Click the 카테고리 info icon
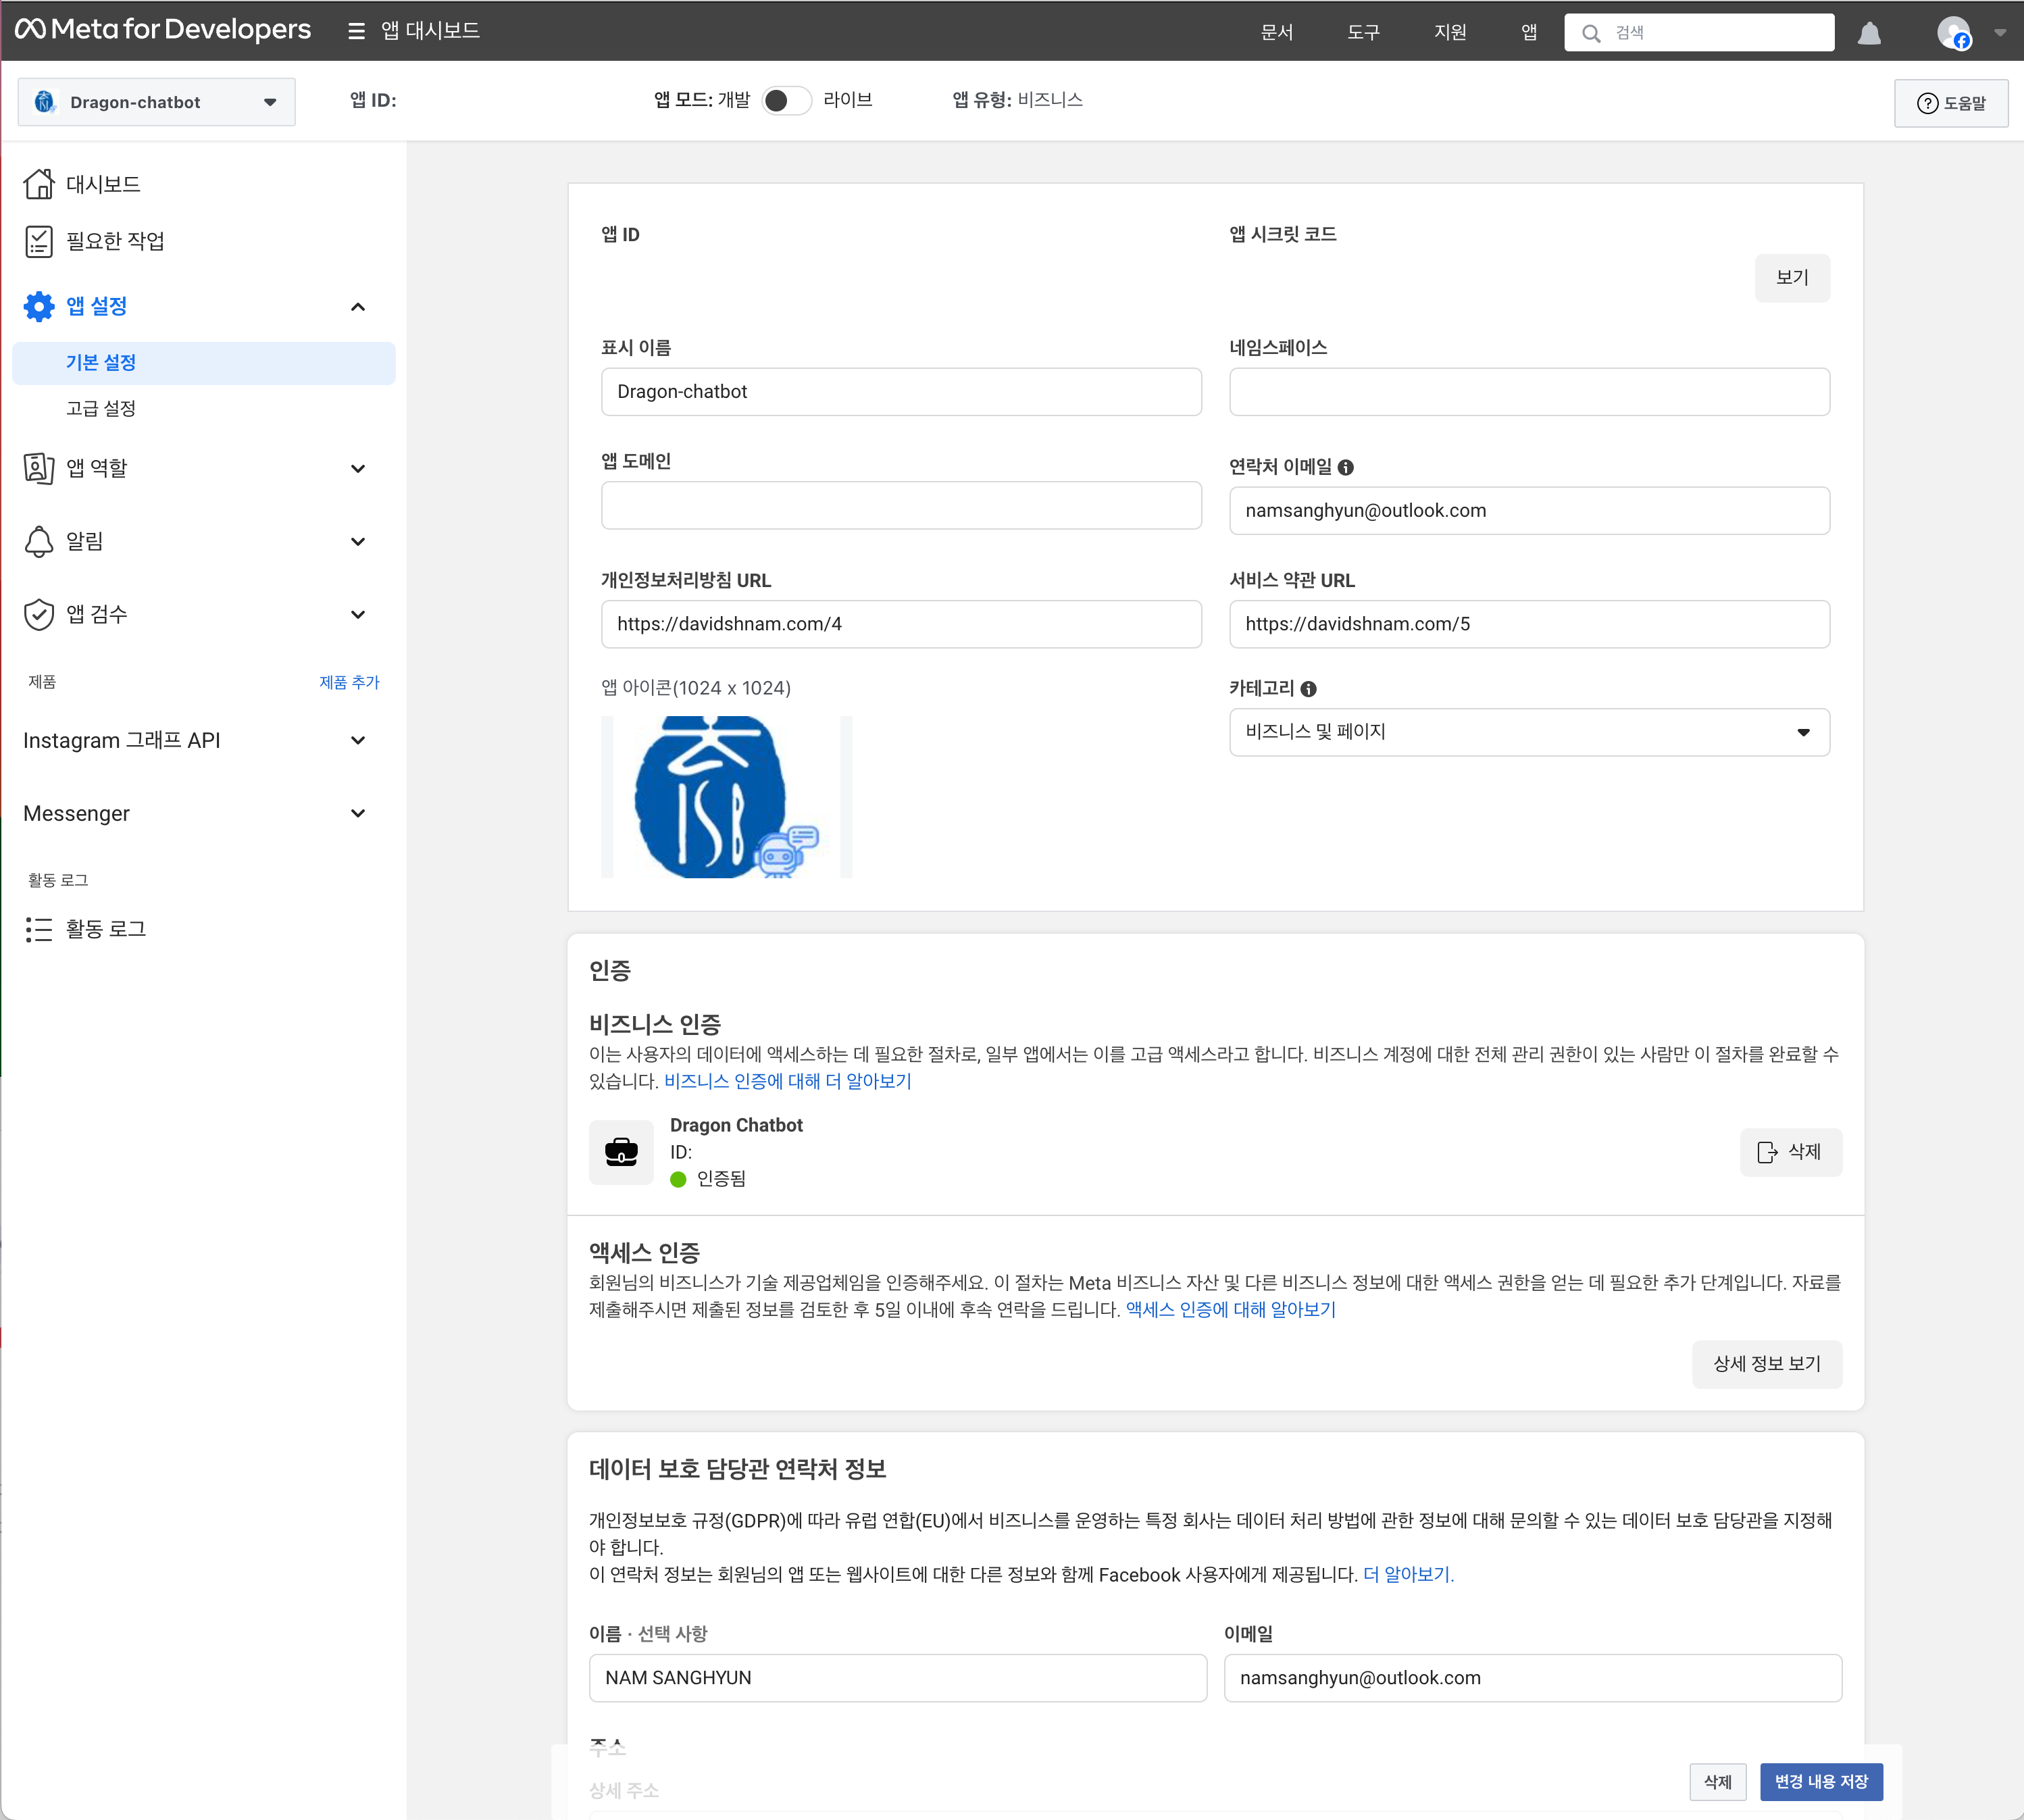 [x=1308, y=689]
